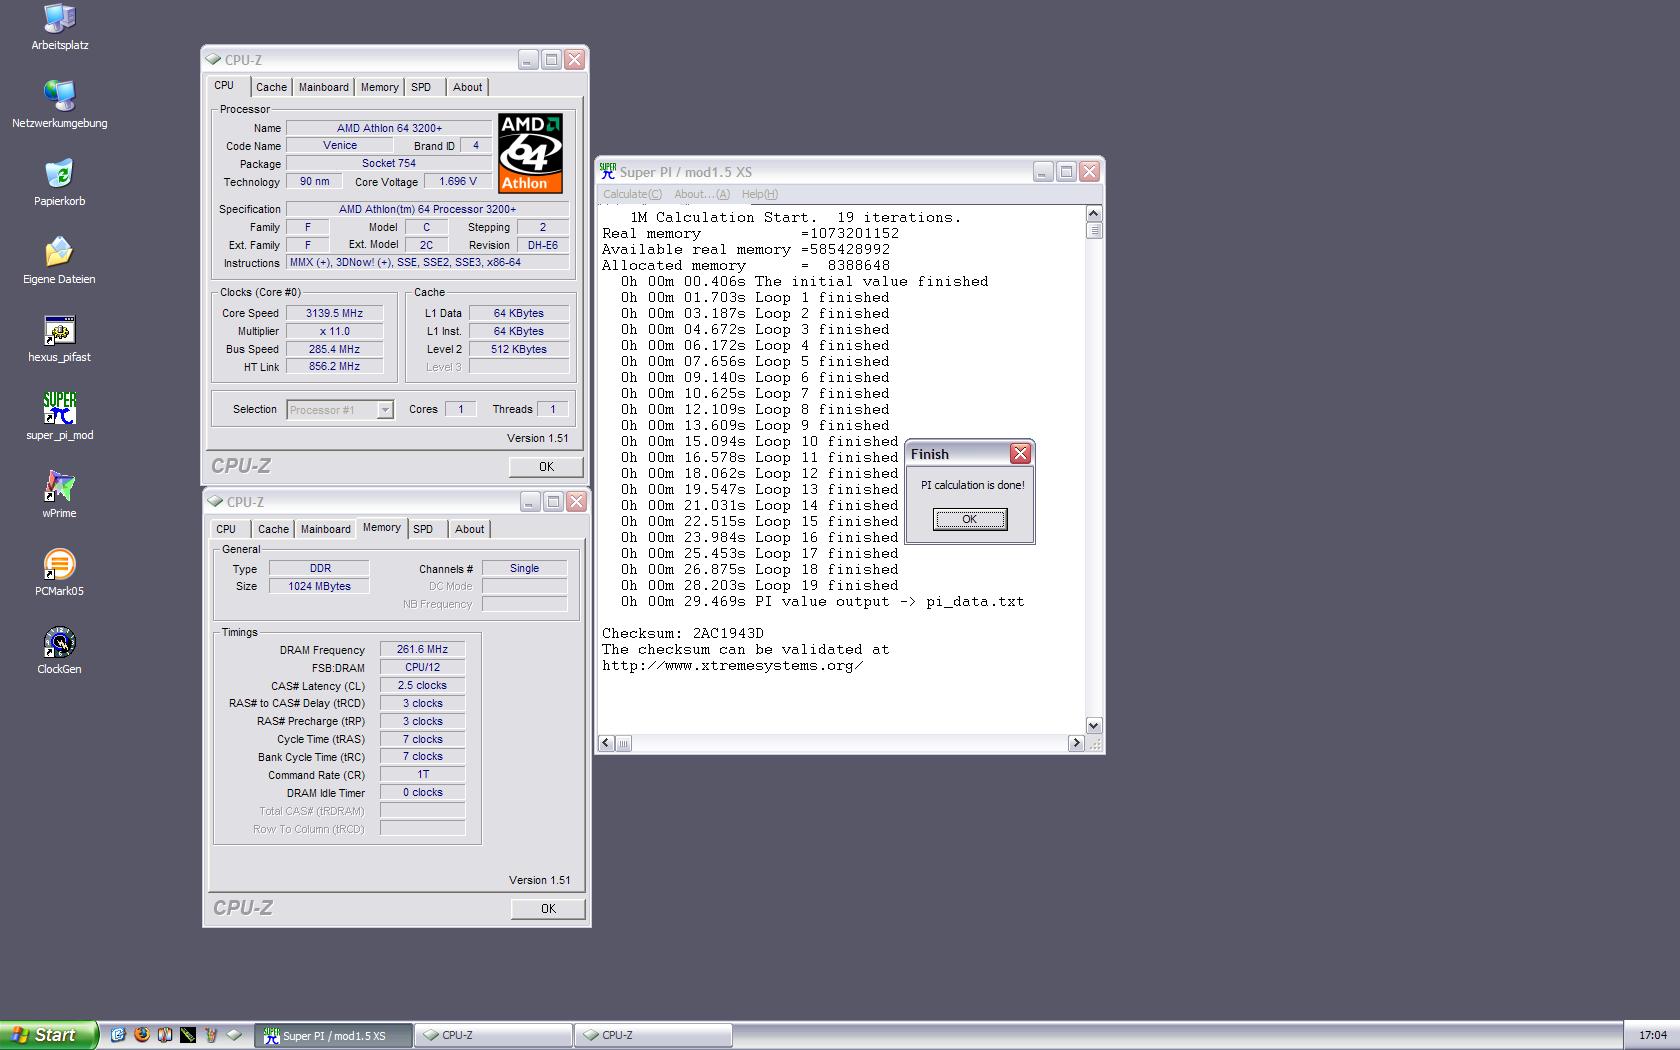Click the Firefox quick launch icon

pyautogui.click(x=141, y=1035)
